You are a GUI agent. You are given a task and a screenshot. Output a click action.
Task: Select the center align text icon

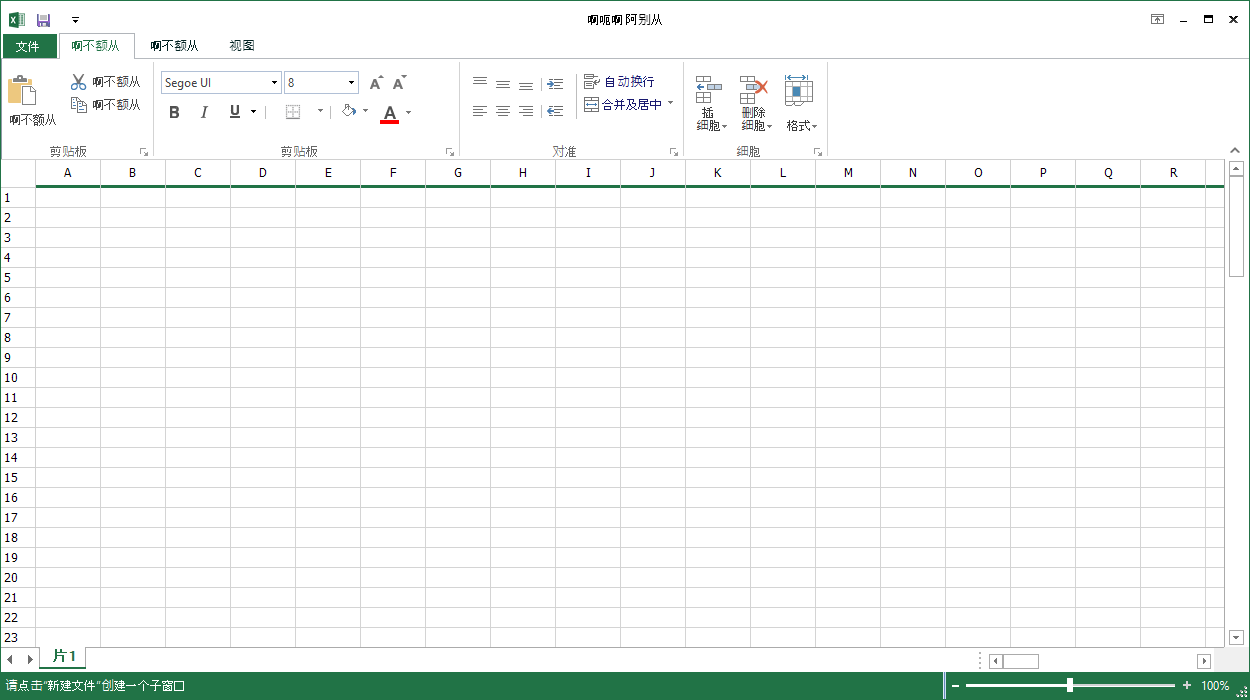click(503, 111)
